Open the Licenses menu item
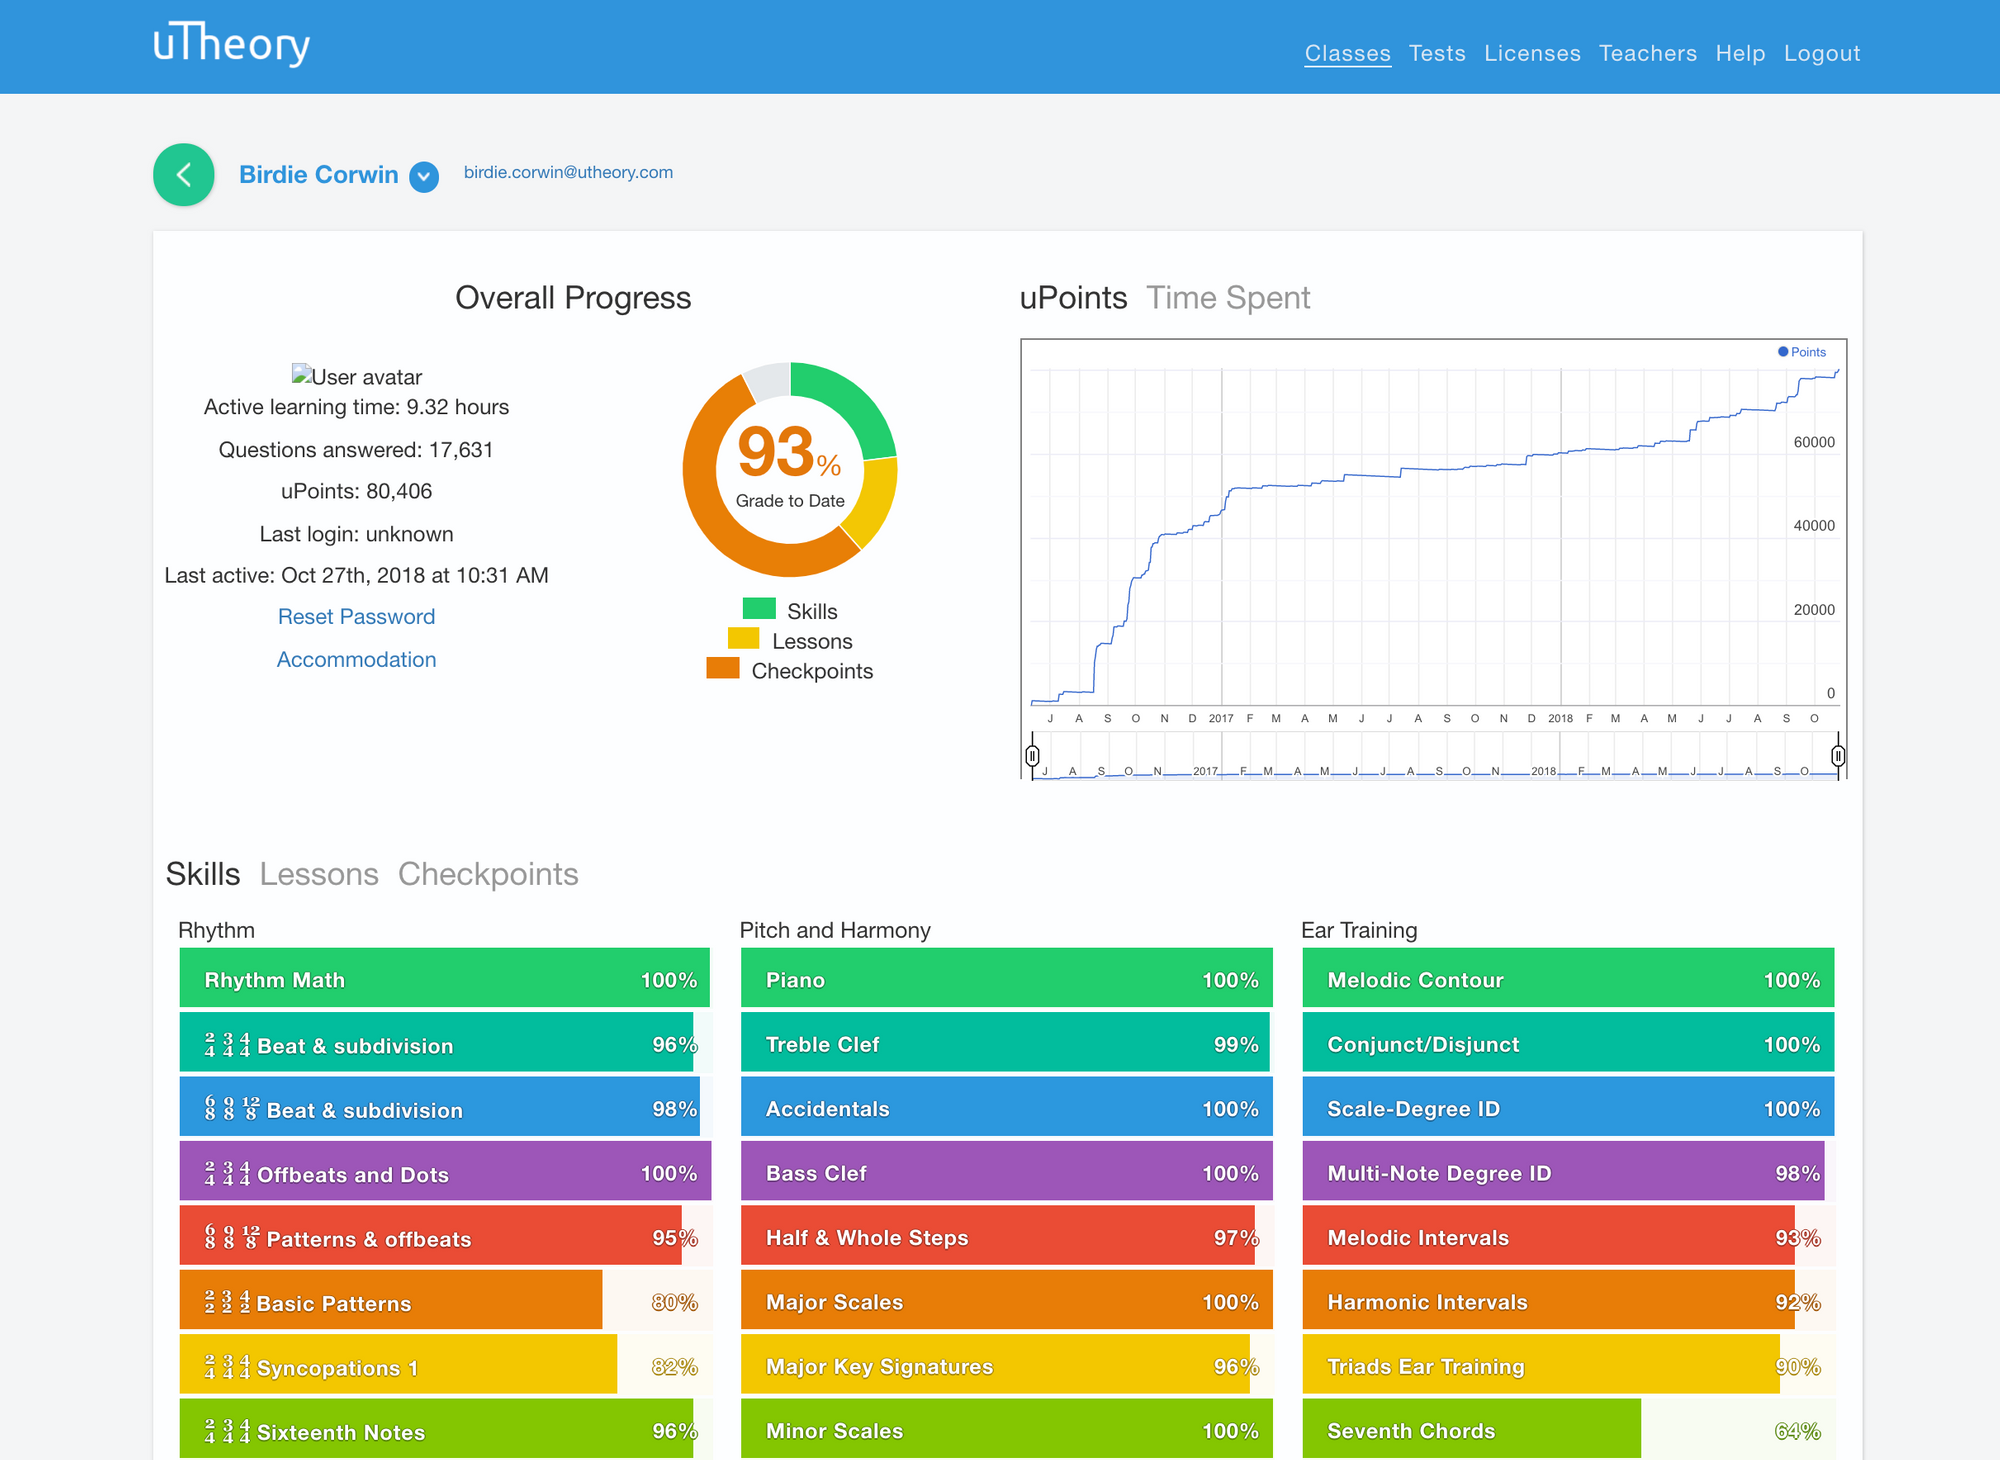This screenshot has width=2000, height=1460. coord(1532,53)
